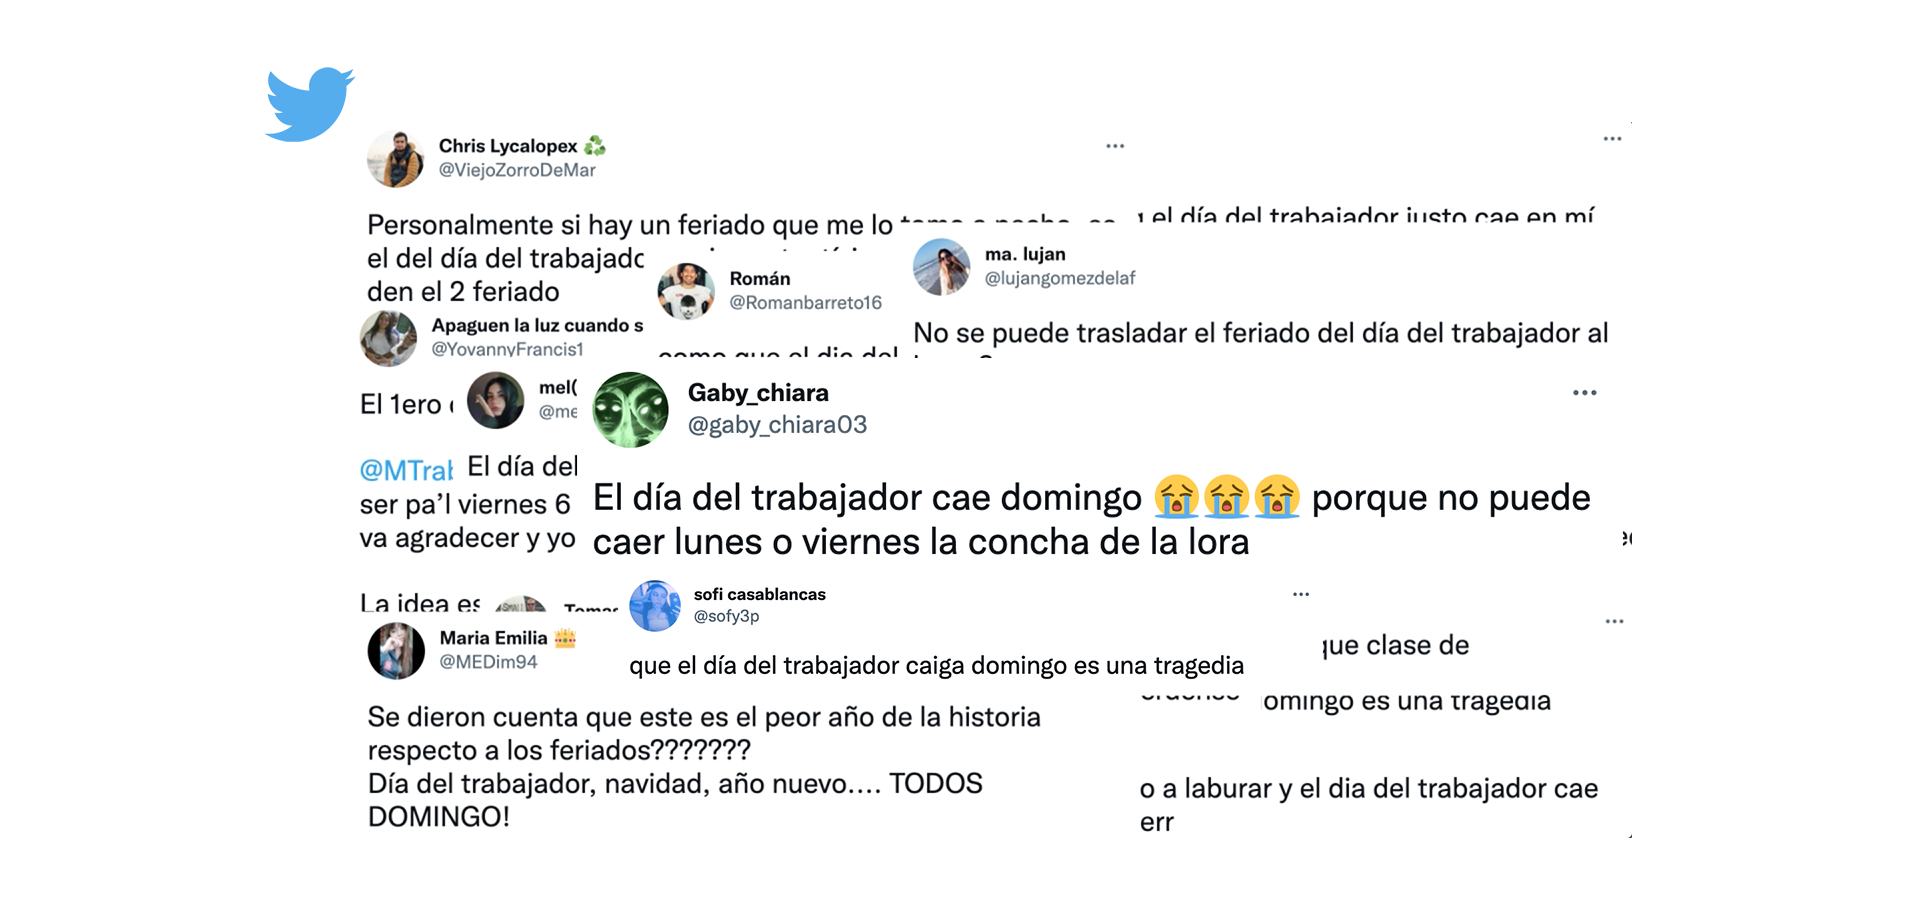The width and height of the screenshot is (1920, 913).
Task: Open more options on Gaby_chiara tweet
Action: [x=1585, y=392]
